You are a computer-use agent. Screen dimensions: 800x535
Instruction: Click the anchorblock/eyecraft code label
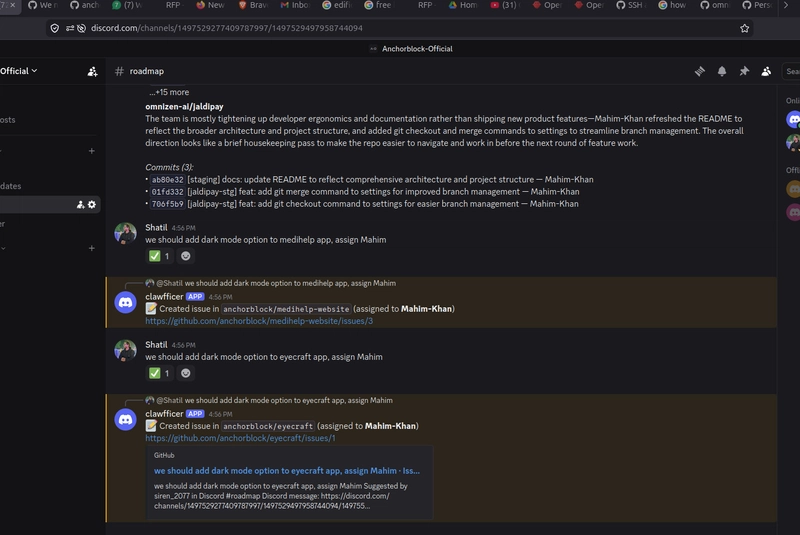[x=268, y=426]
